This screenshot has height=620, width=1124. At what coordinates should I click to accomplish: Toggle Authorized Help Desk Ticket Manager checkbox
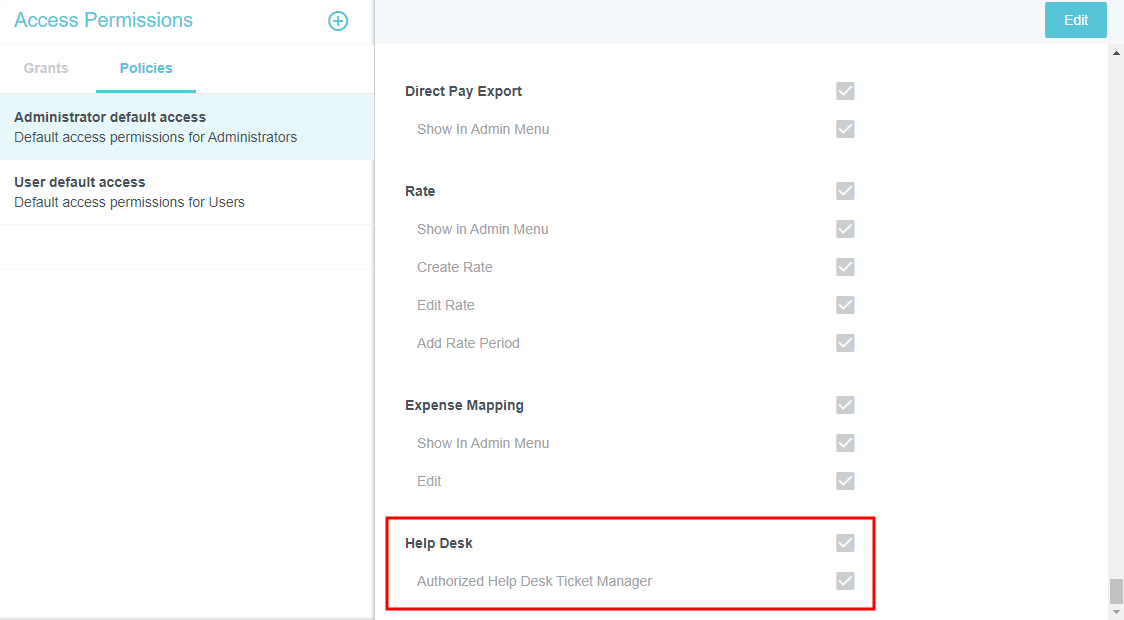[x=845, y=581]
